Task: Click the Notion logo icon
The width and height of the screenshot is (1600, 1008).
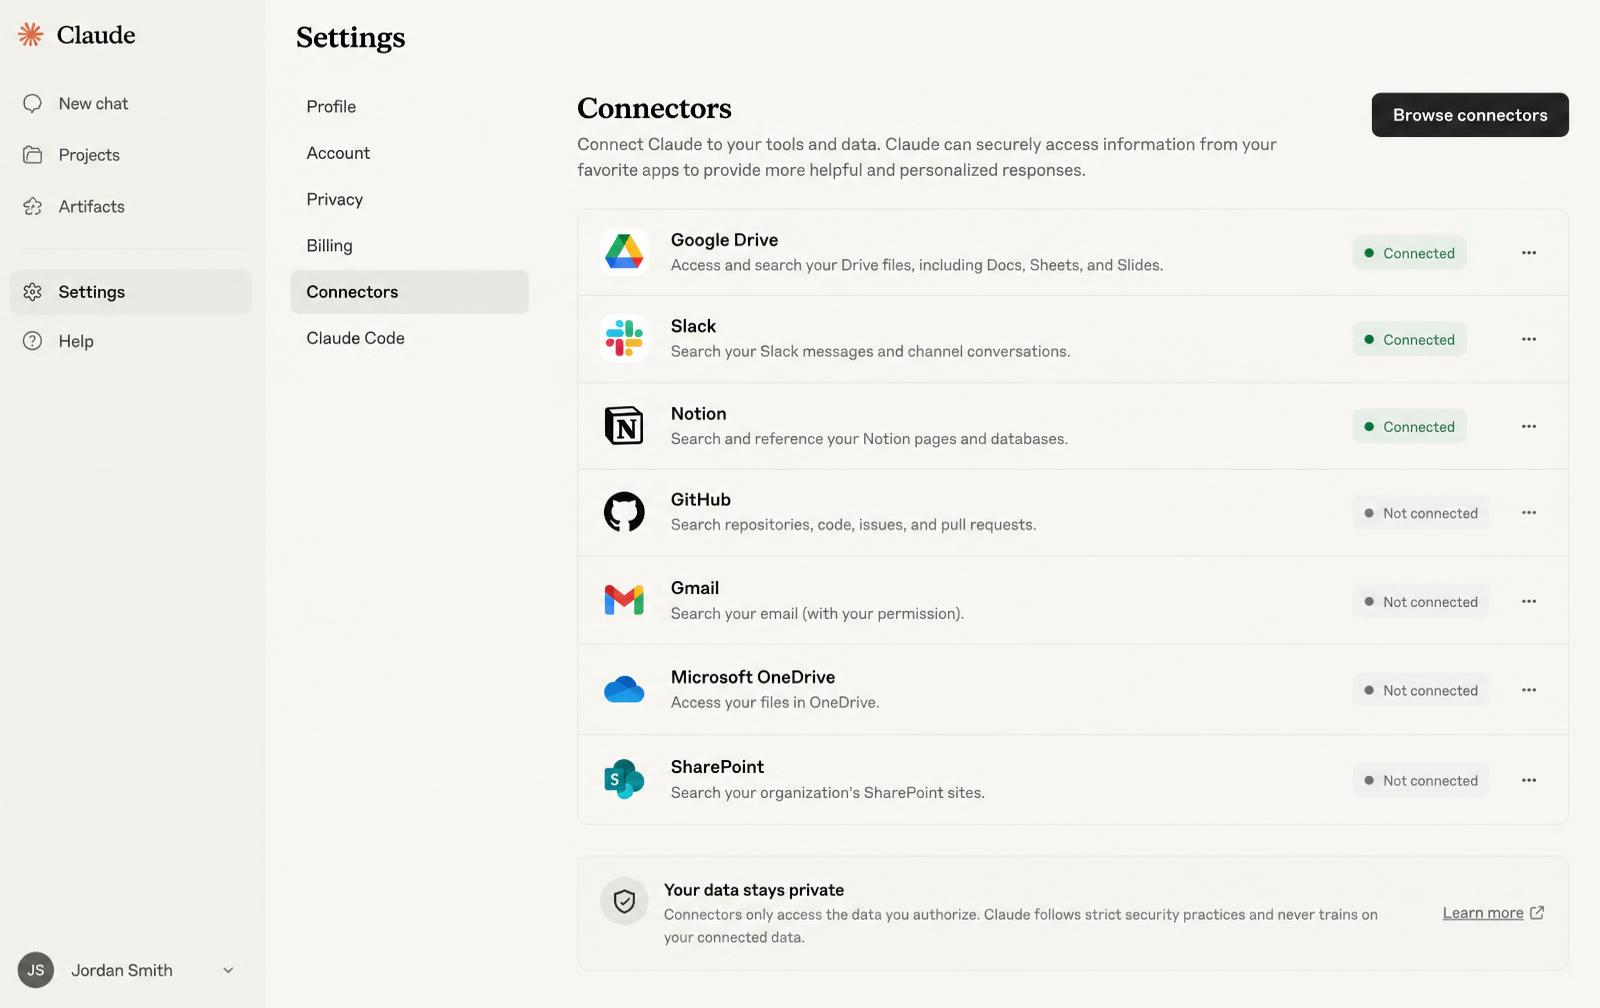Action: (x=624, y=425)
